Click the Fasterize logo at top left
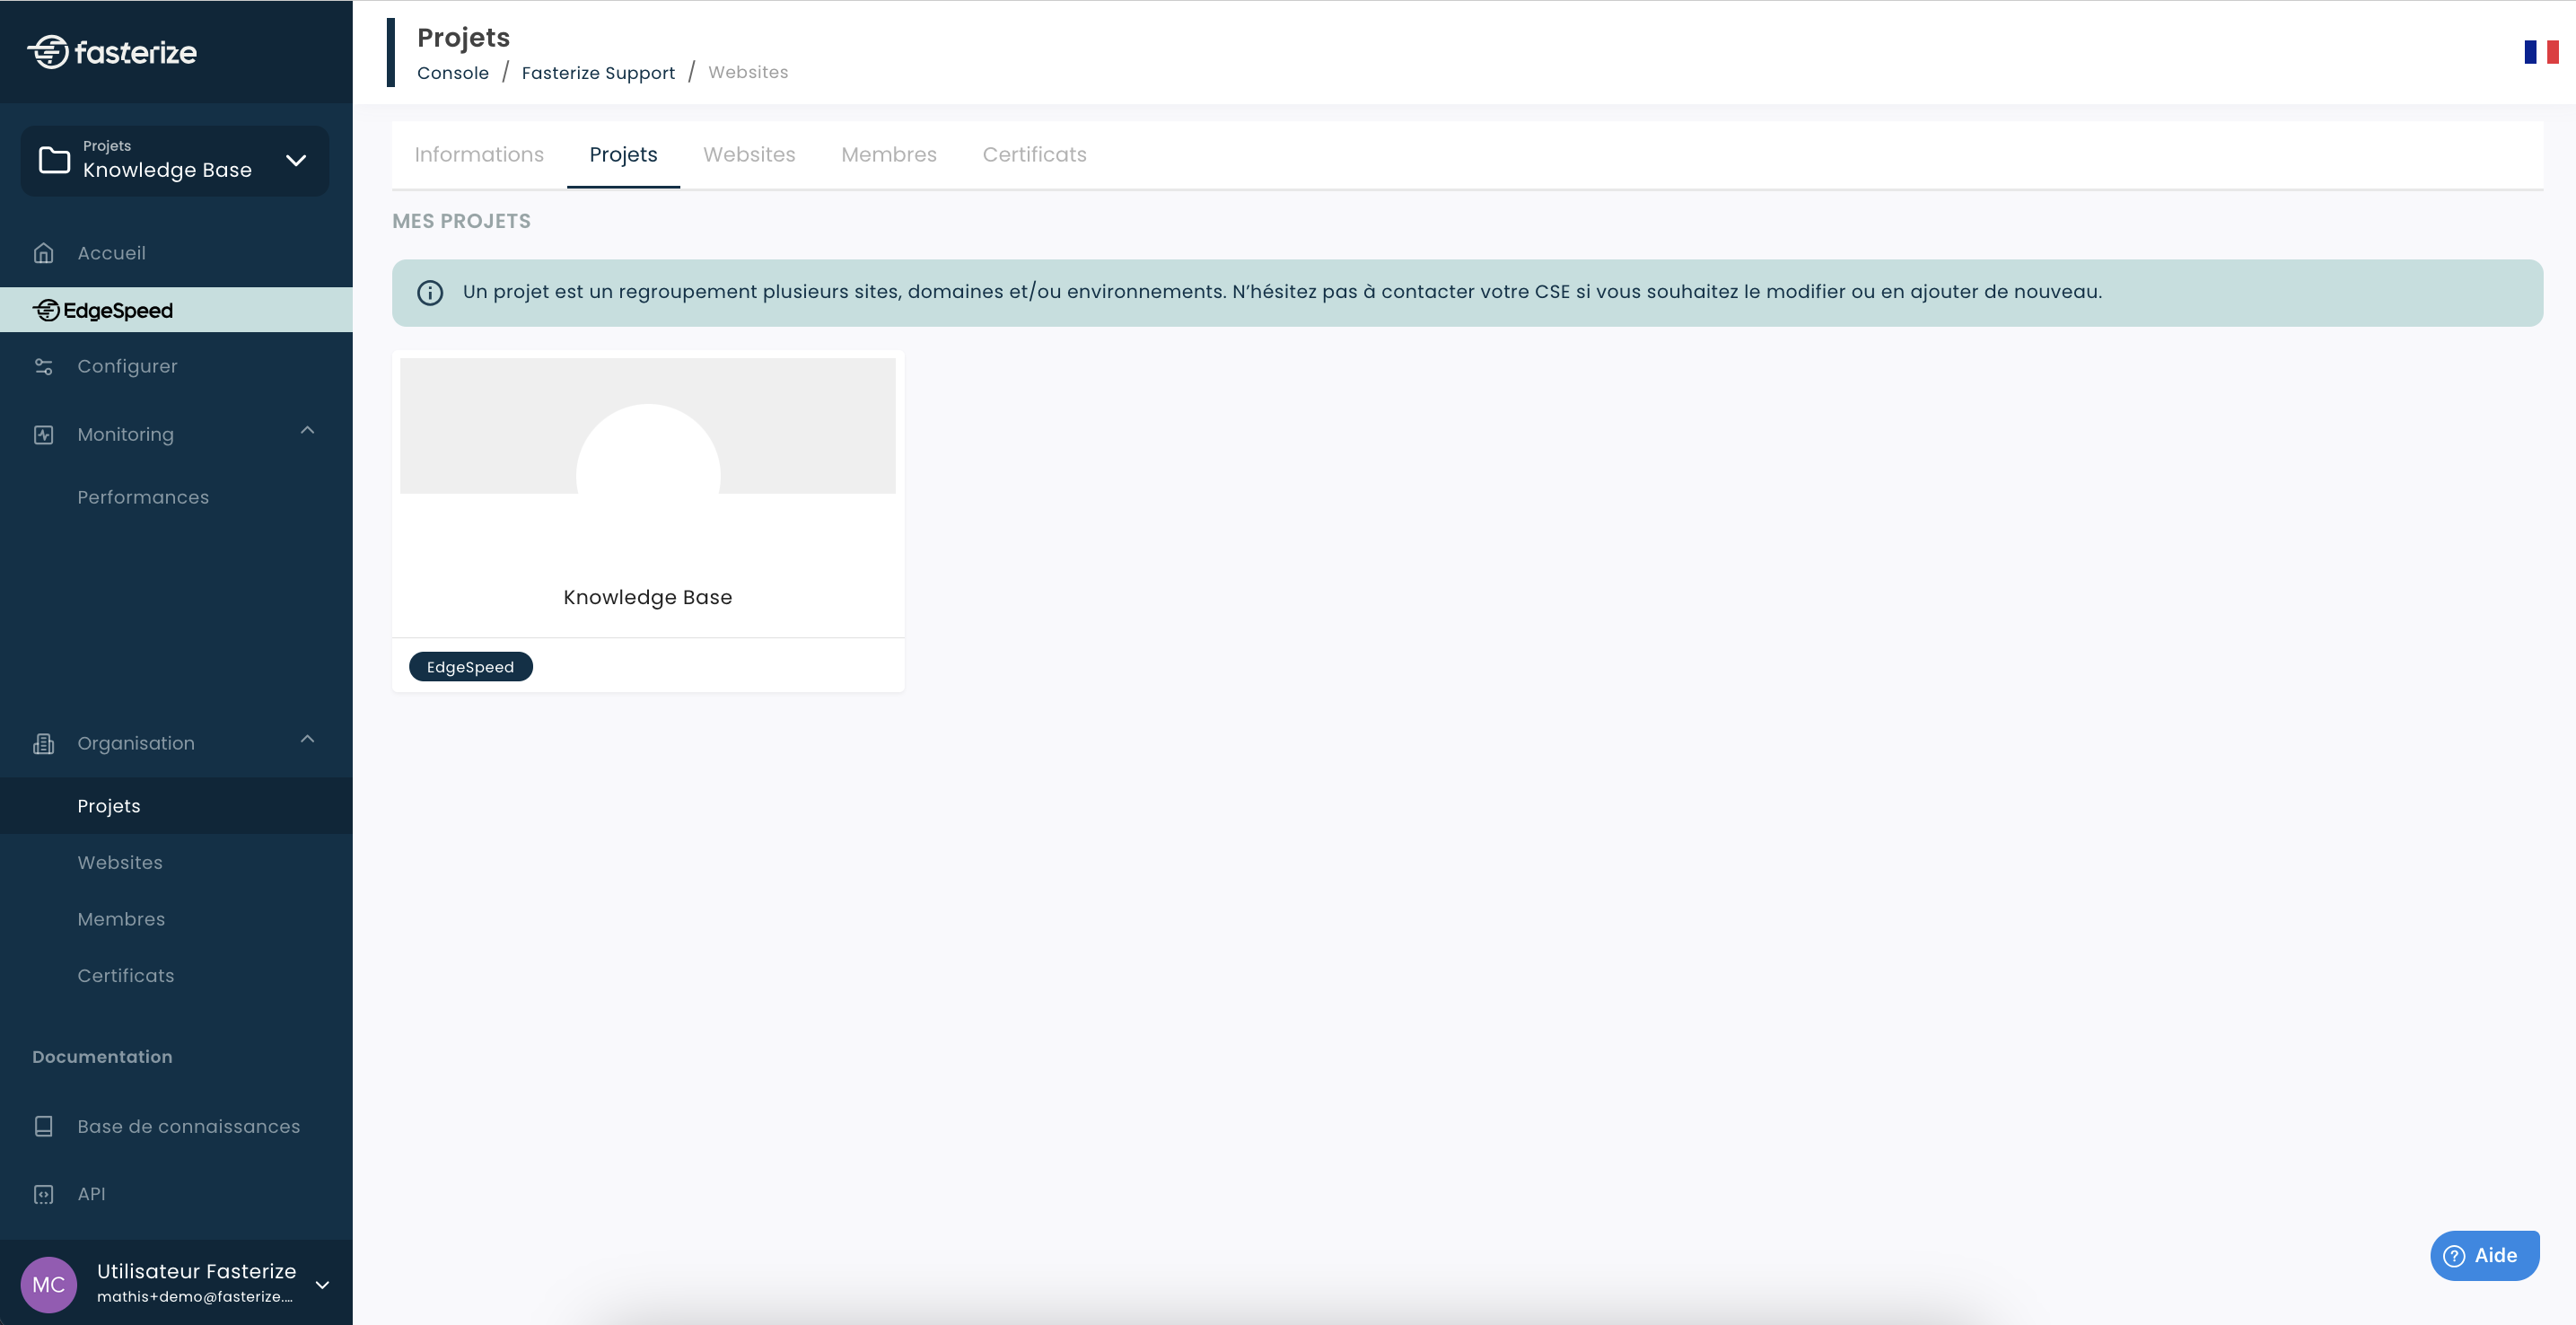Screen dimensions: 2576x1325 [x=113, y=51]
